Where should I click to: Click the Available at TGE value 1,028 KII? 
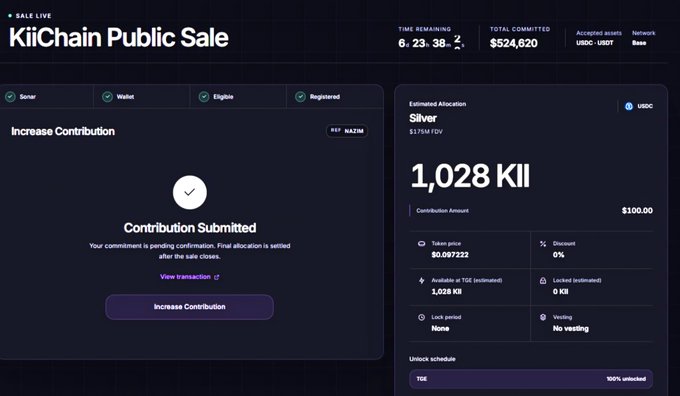[x=446, y=292]
